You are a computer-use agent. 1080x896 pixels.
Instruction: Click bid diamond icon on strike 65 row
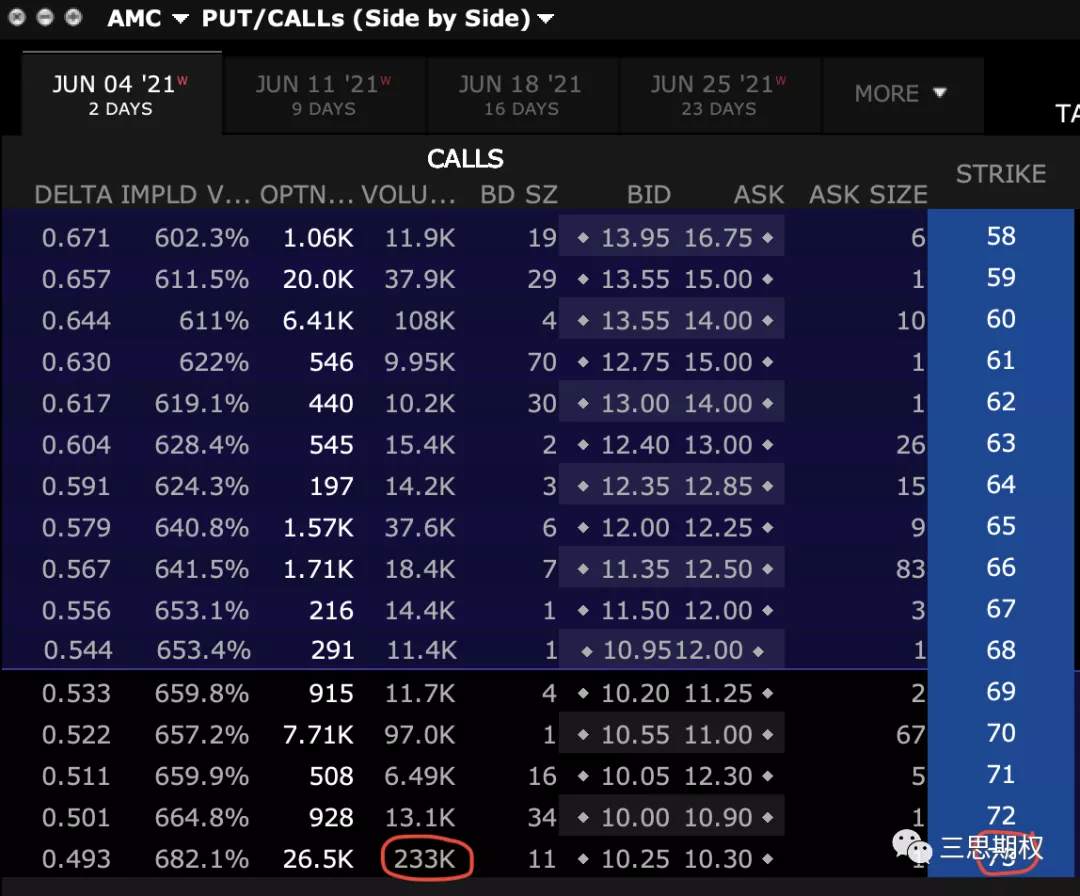pyautogui.click(x=583, y=528)
